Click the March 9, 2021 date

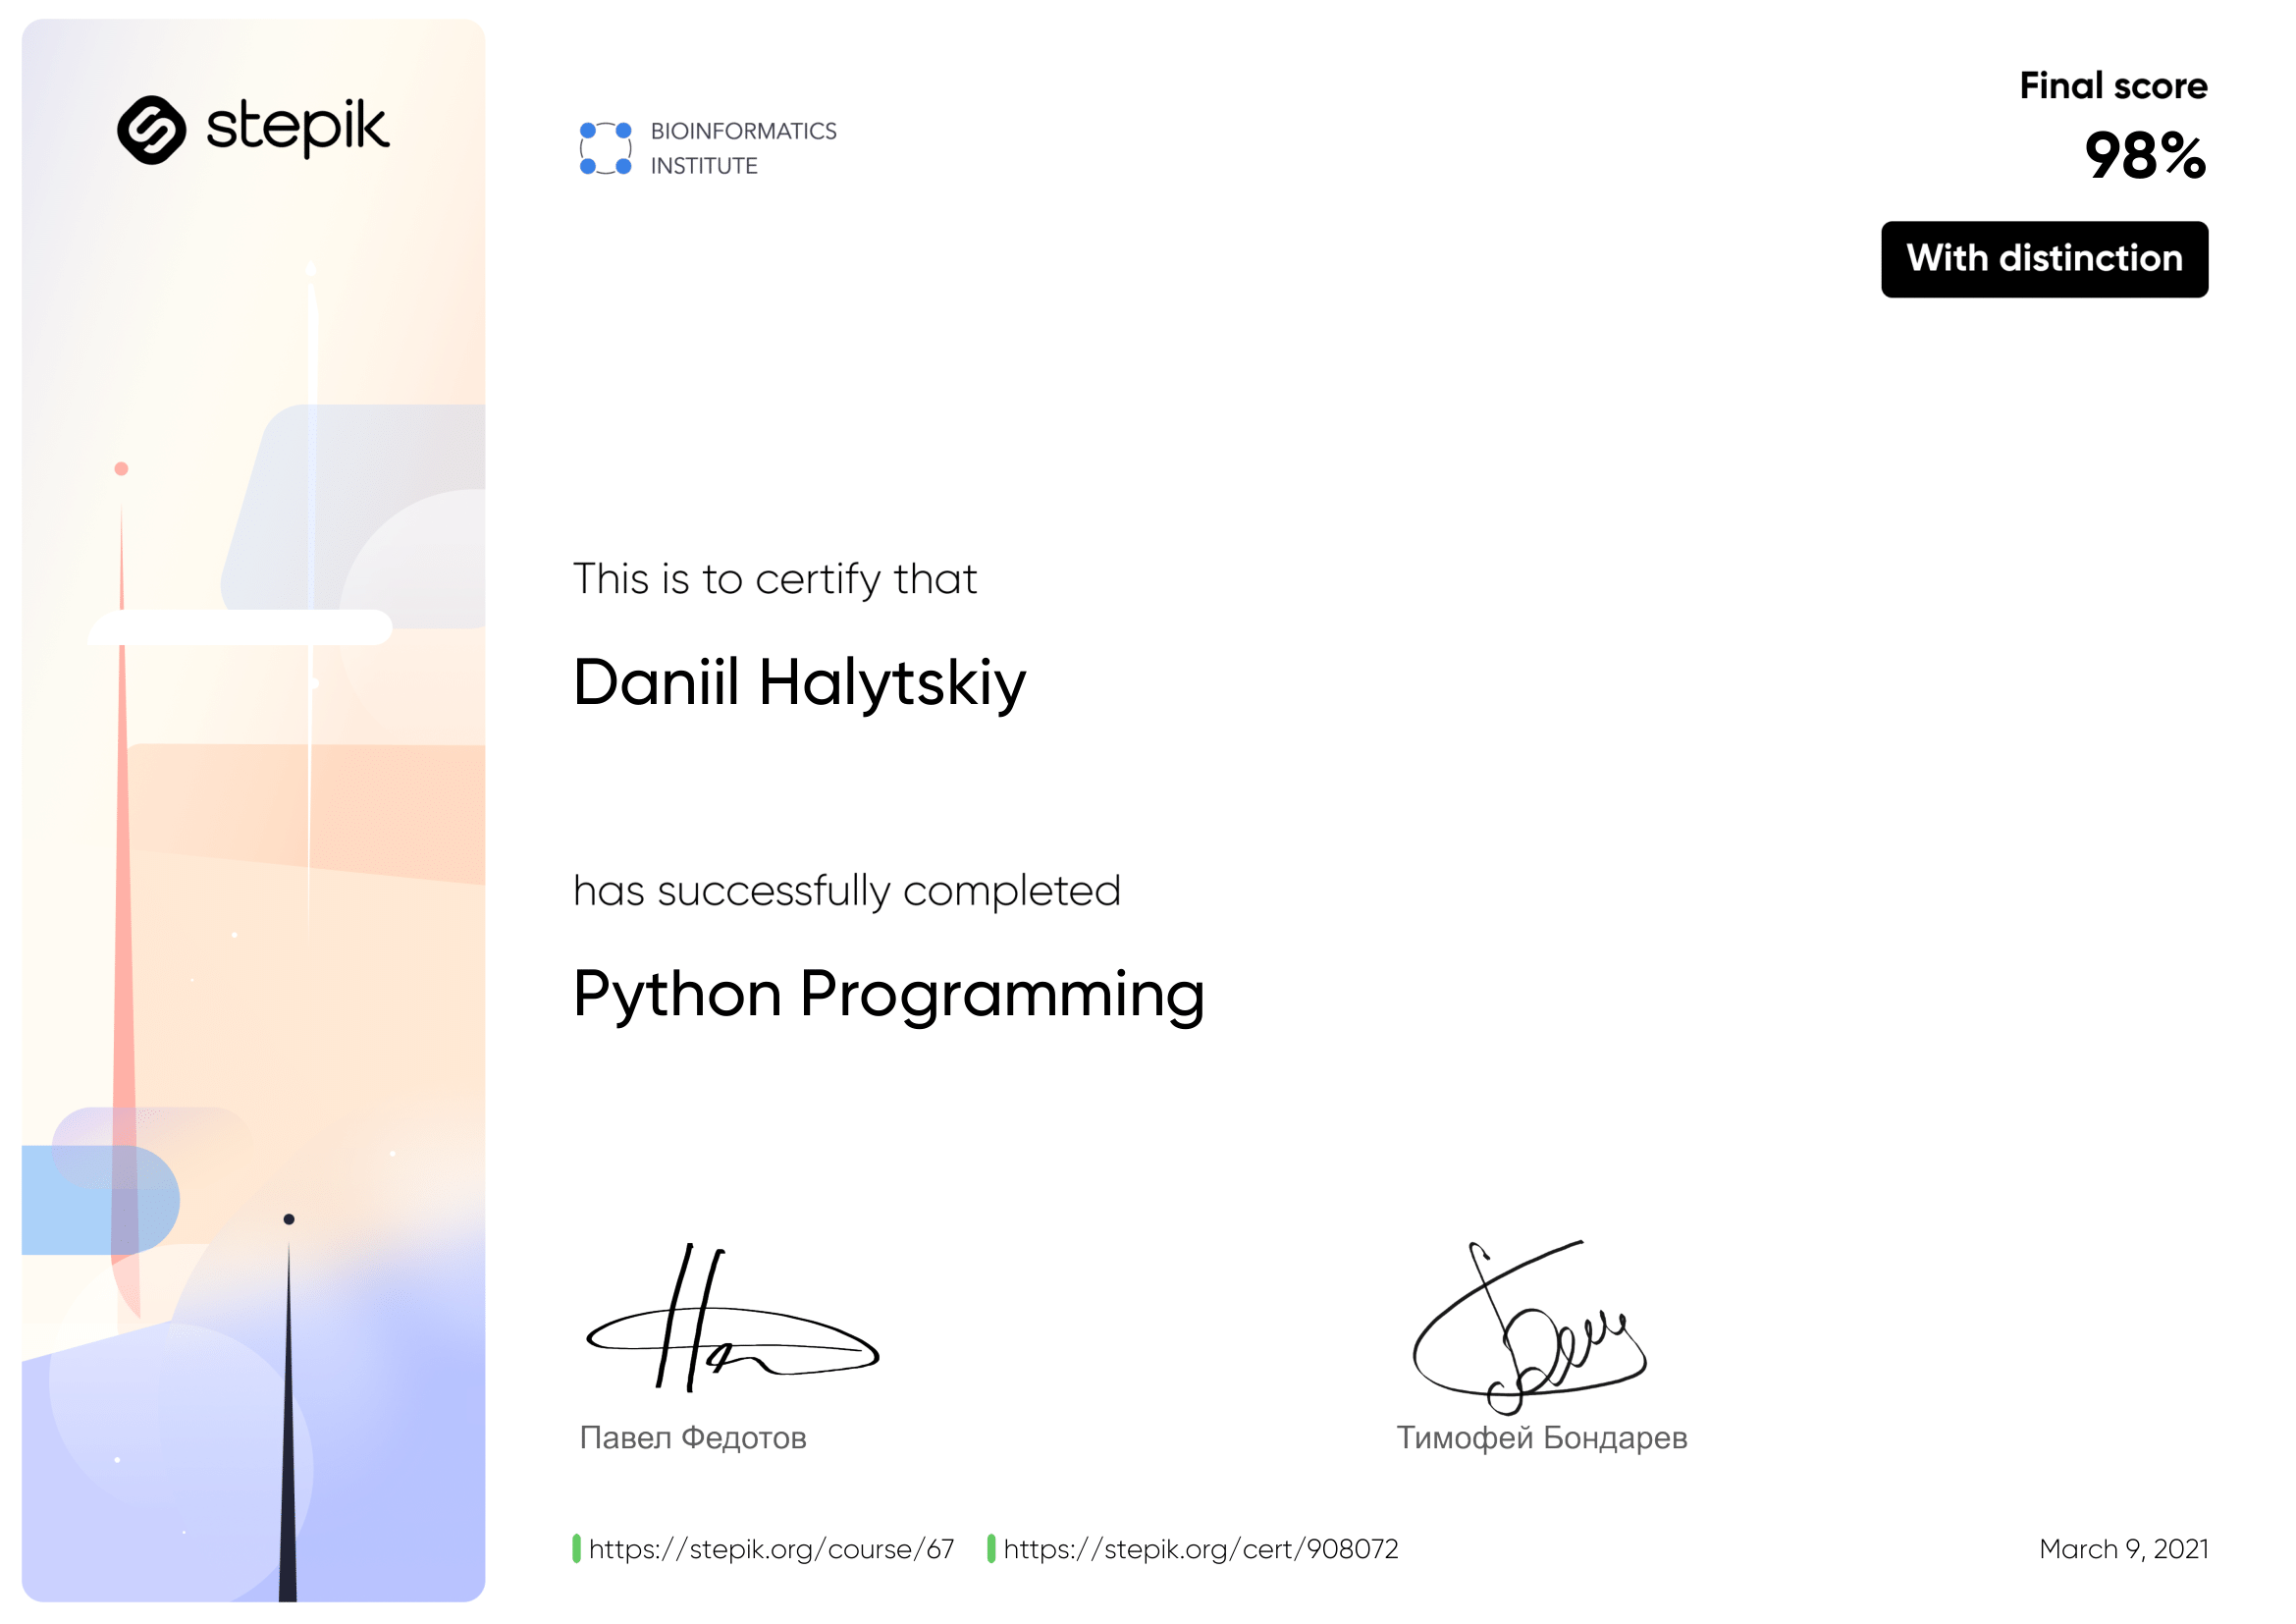click(x=2123, y=1549)
